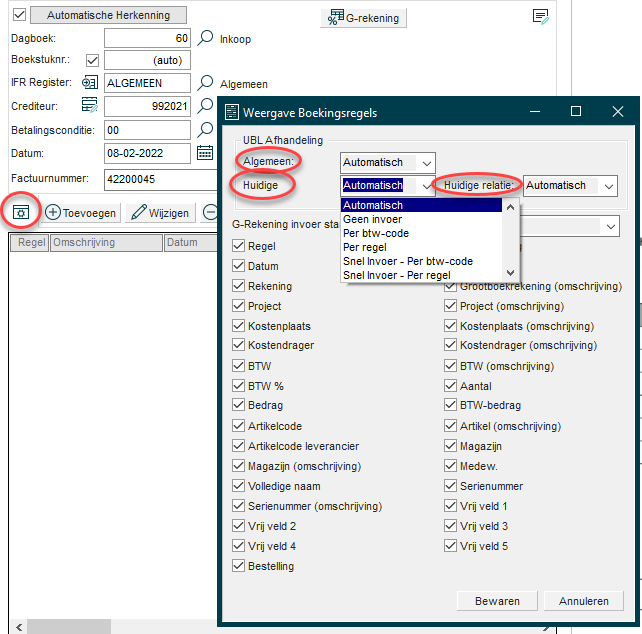Uncheck the Serienummer checkbox
Viewport: 642px width, 634px height.
tap(450, 485)
